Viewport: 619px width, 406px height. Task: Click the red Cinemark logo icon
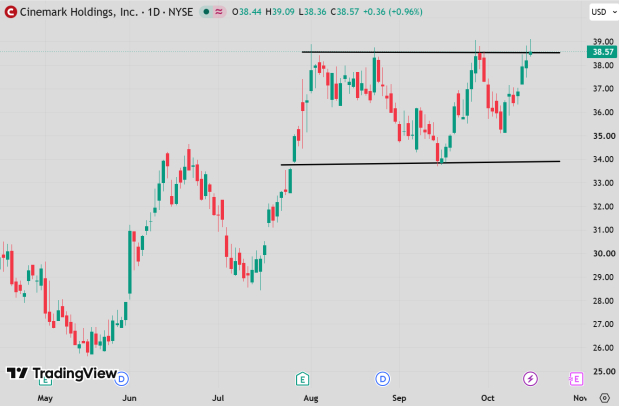11,12
